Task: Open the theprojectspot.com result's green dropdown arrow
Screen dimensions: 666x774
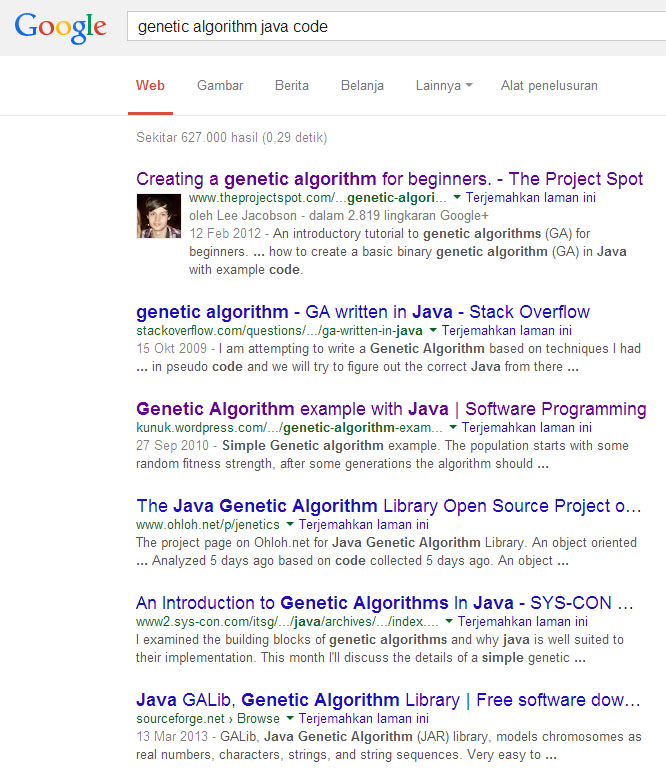Action: 457,198
